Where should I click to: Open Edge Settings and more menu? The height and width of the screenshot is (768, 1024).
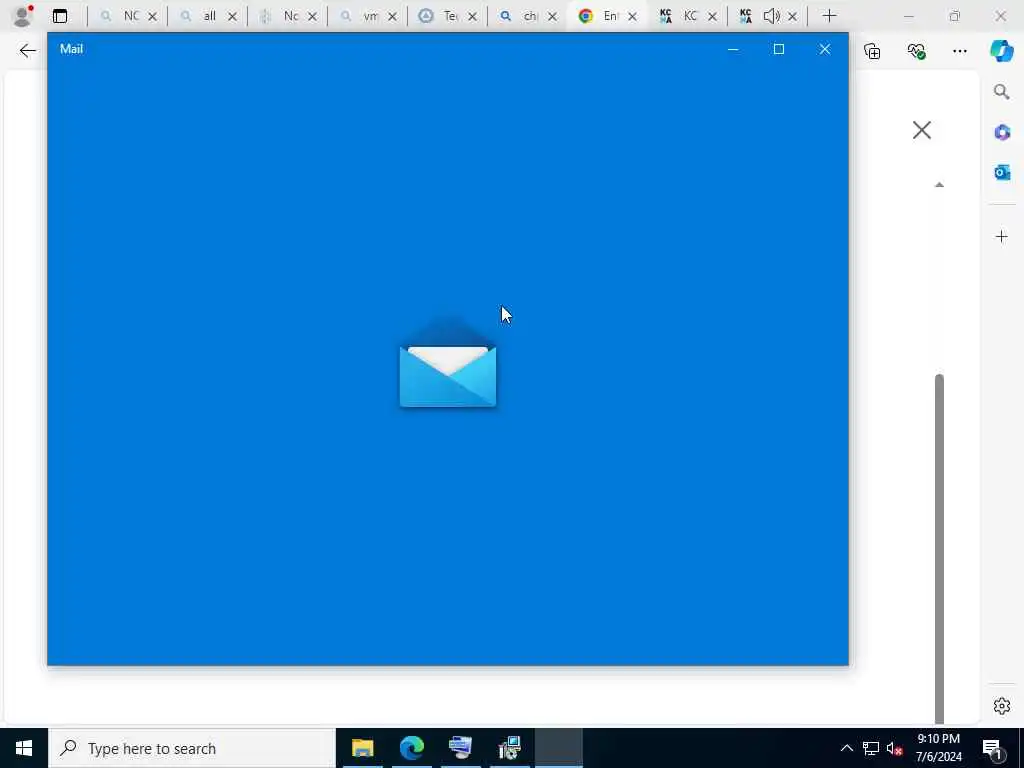click(959, 51)
